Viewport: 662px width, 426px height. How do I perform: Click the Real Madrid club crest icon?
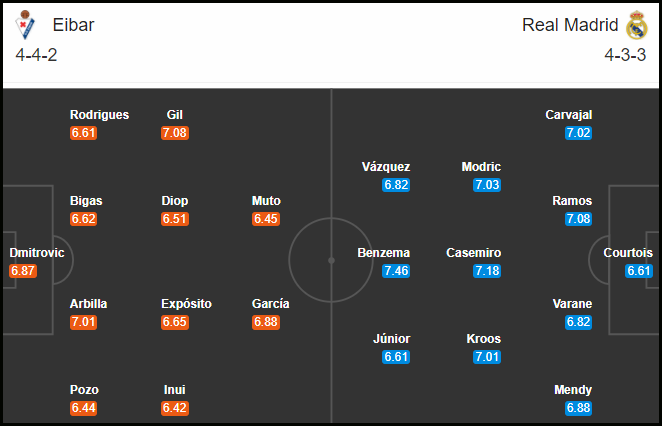[637, 25]
